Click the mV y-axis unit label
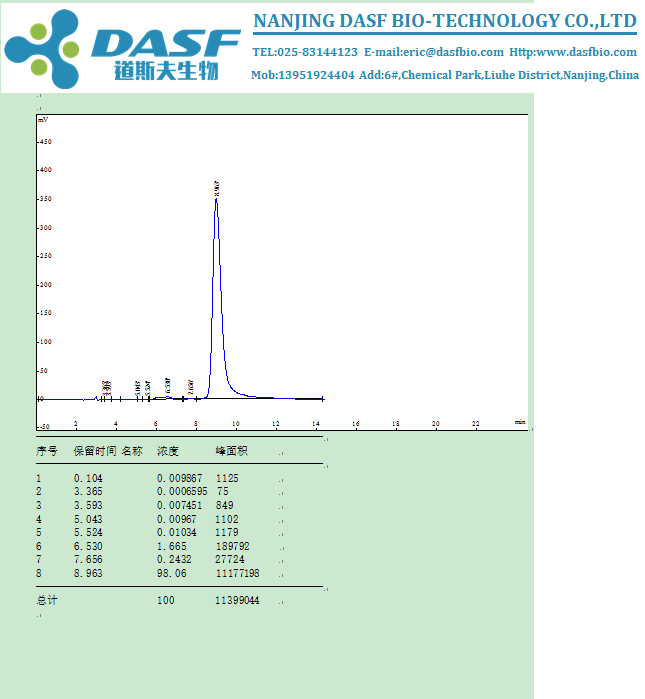This screenshot has width=645, height=699. 43,119
